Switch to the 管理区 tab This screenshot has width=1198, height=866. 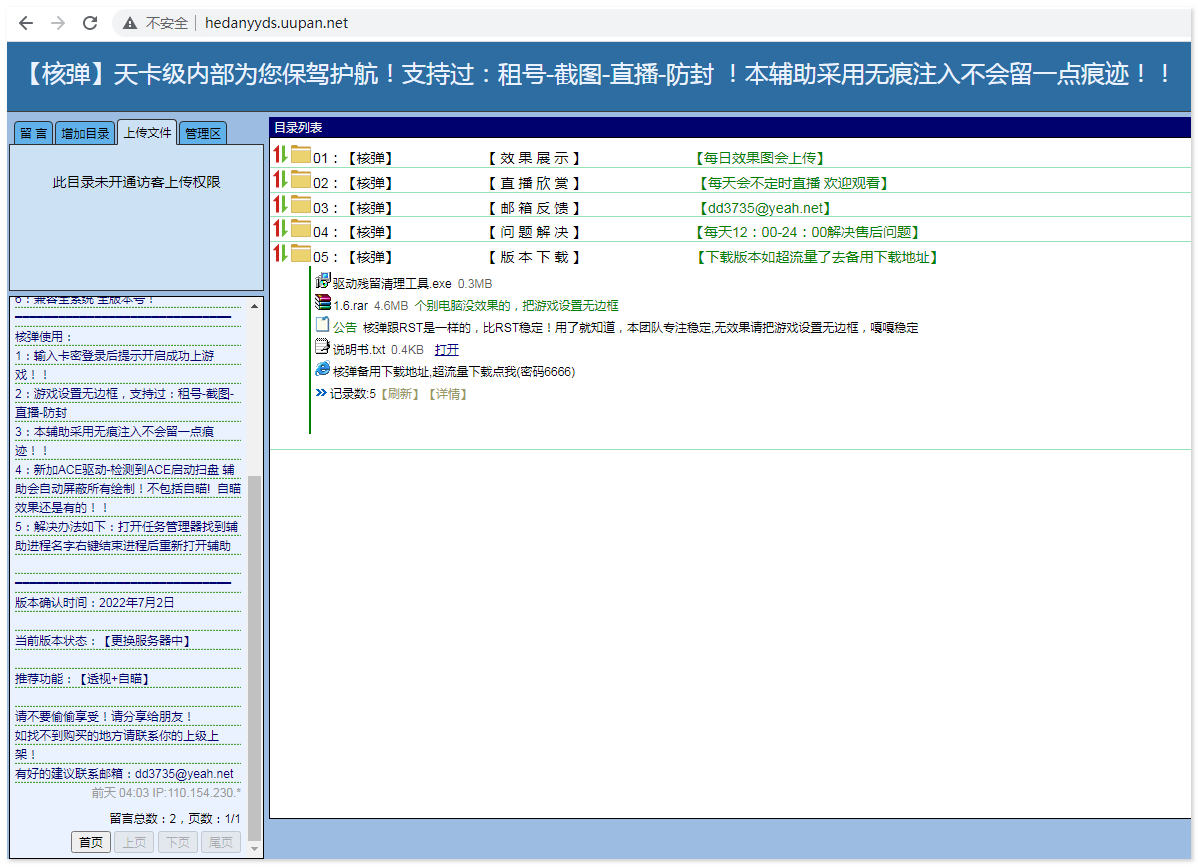(204, 131)
